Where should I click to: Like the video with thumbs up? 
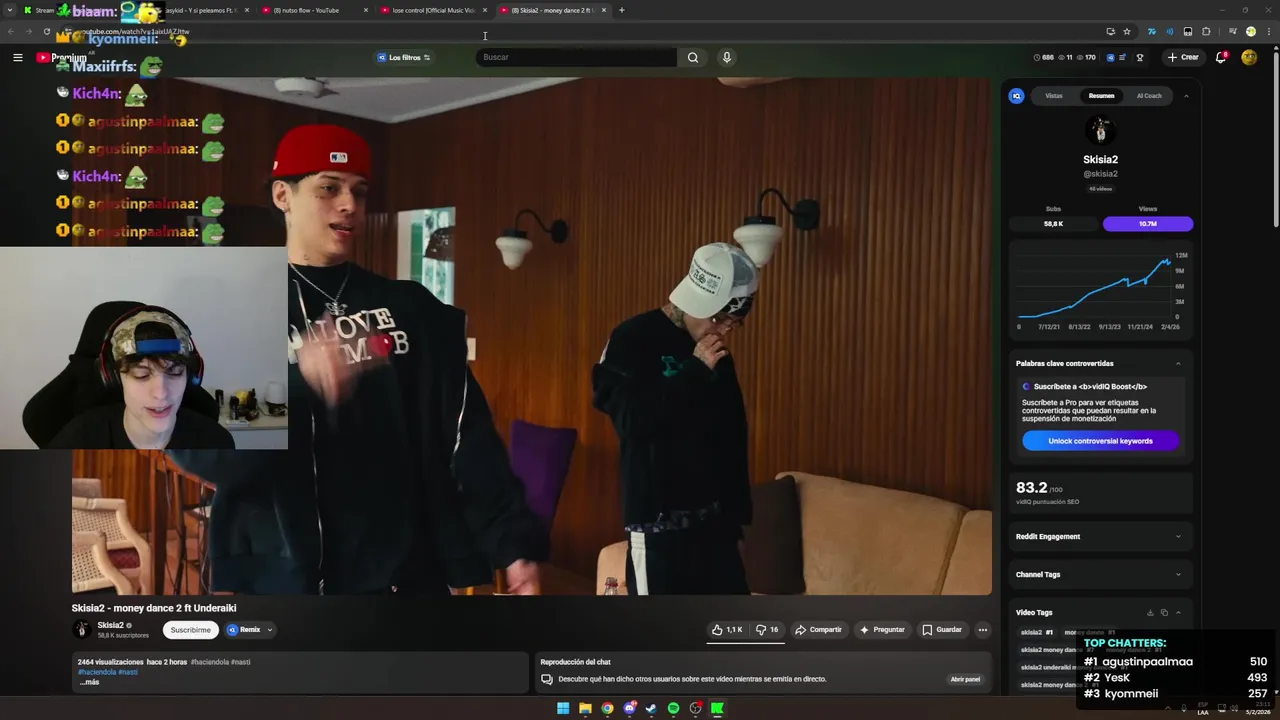727,630
